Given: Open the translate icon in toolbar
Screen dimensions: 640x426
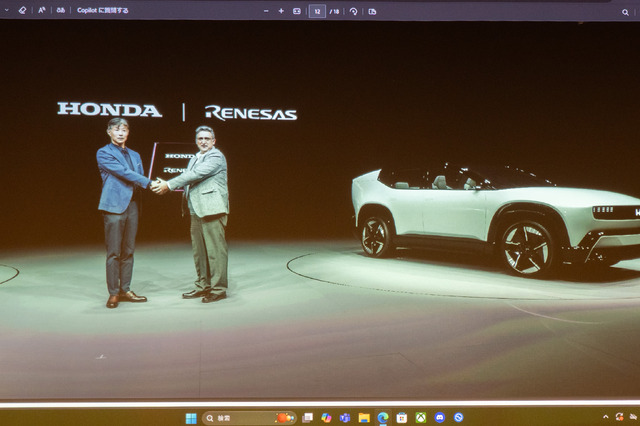Looking at the screenshot, I should click(61, 10).
